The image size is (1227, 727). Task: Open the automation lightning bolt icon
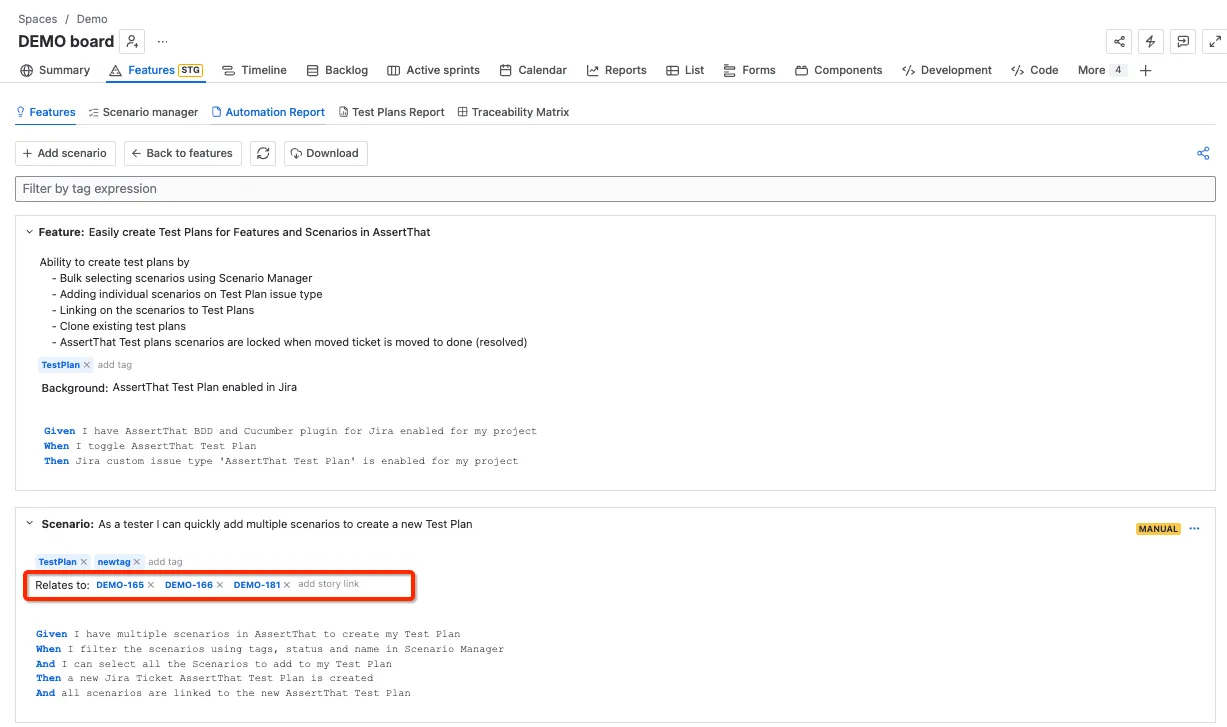tap(1151, 41)
